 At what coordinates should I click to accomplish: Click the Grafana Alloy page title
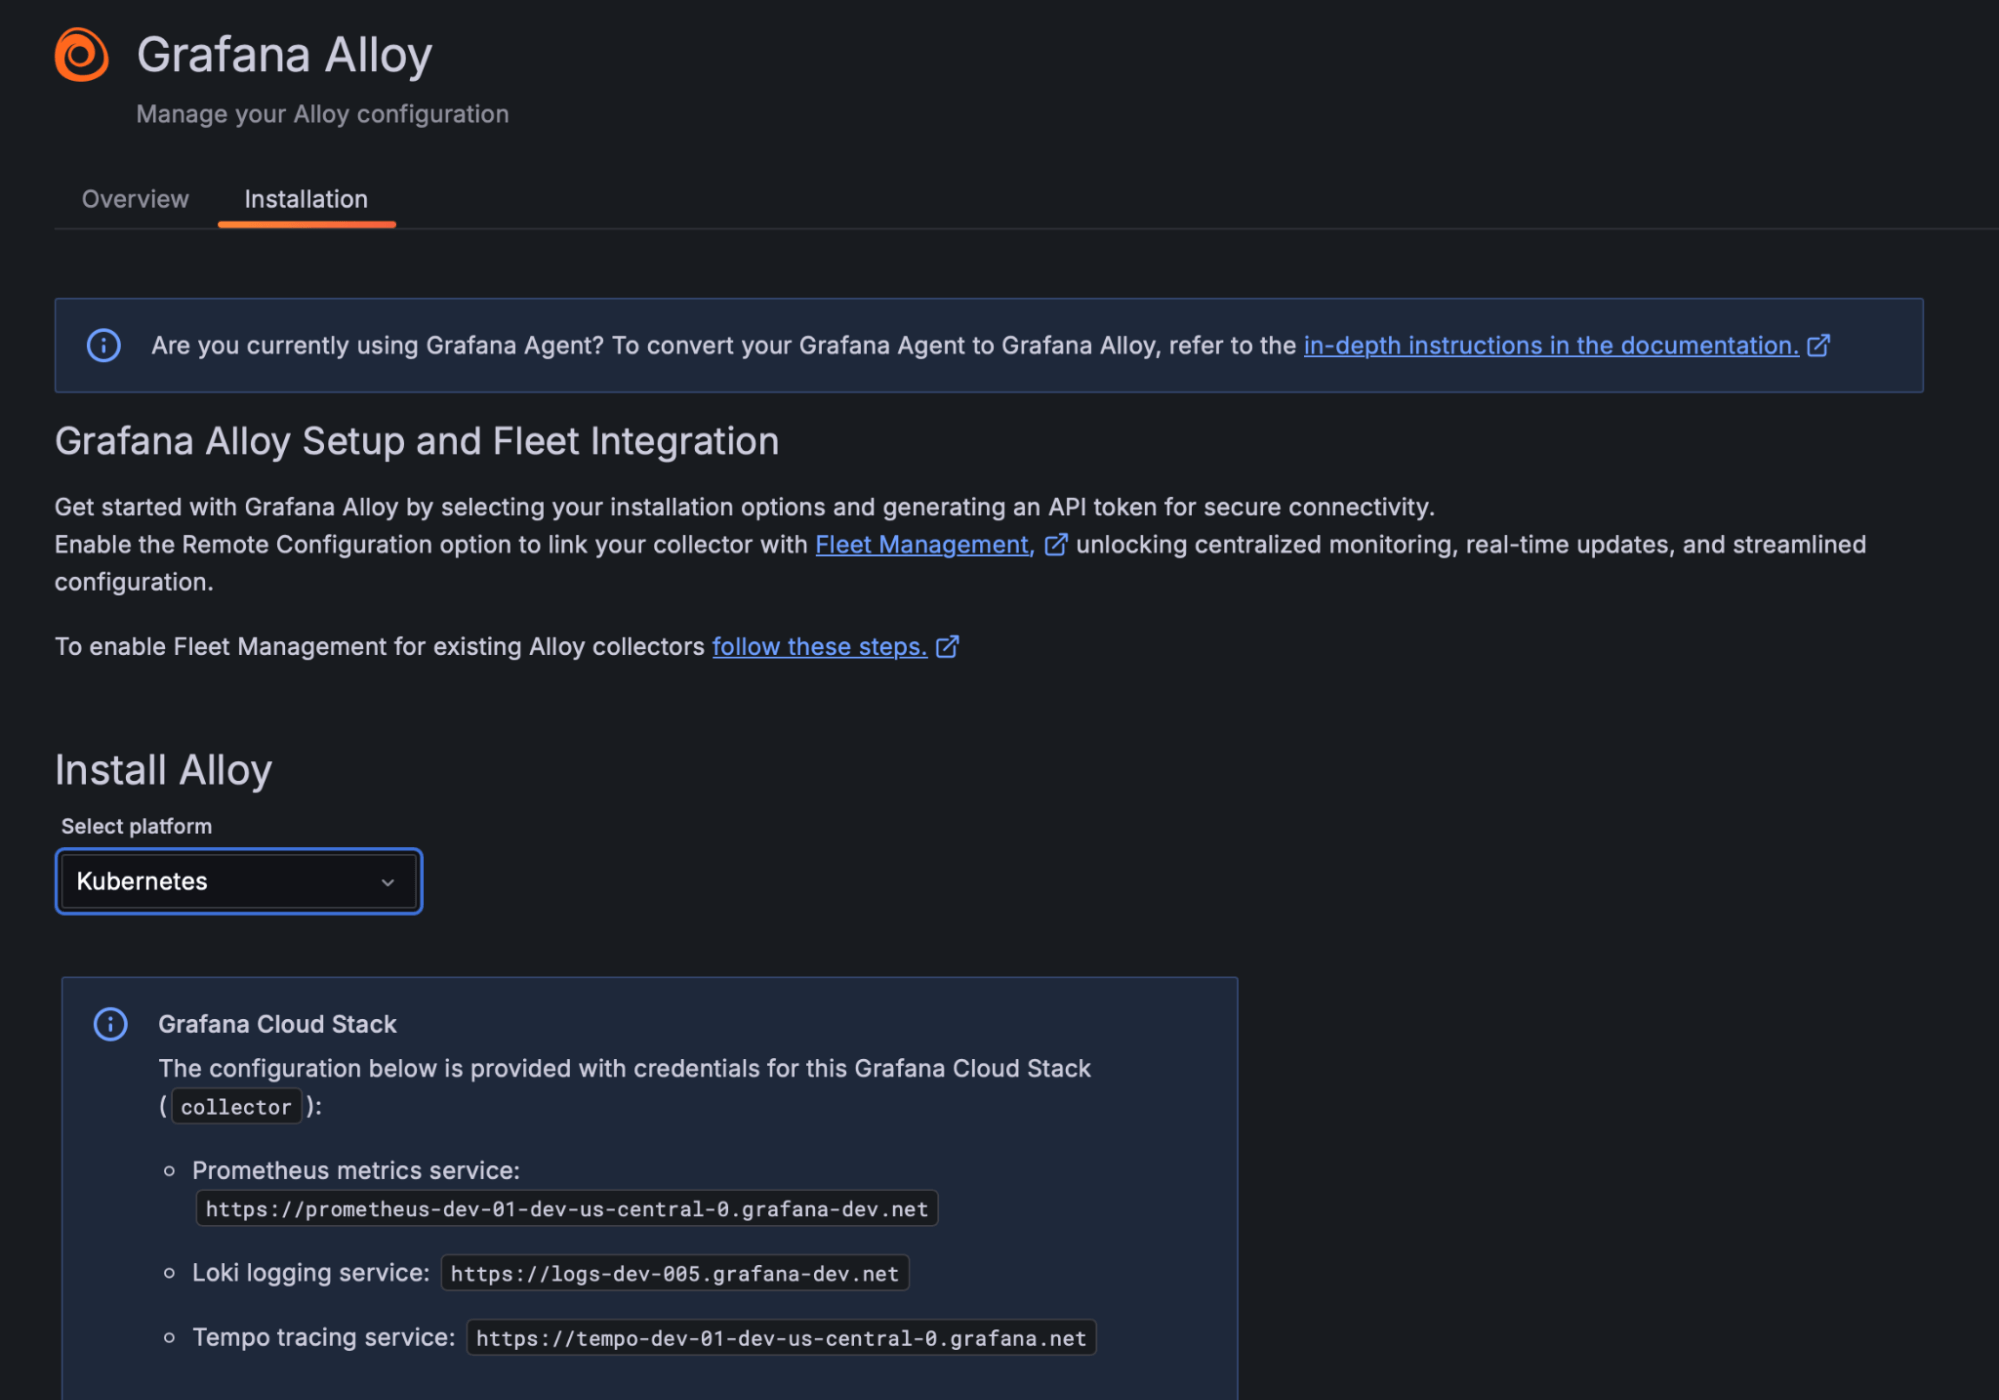coord(286,54)
